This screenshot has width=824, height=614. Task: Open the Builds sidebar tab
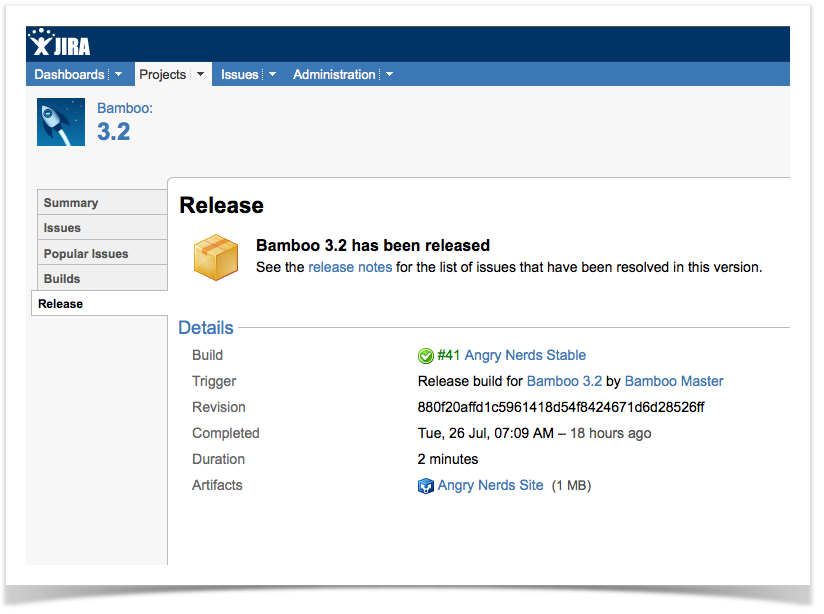[x=62, y=279]
